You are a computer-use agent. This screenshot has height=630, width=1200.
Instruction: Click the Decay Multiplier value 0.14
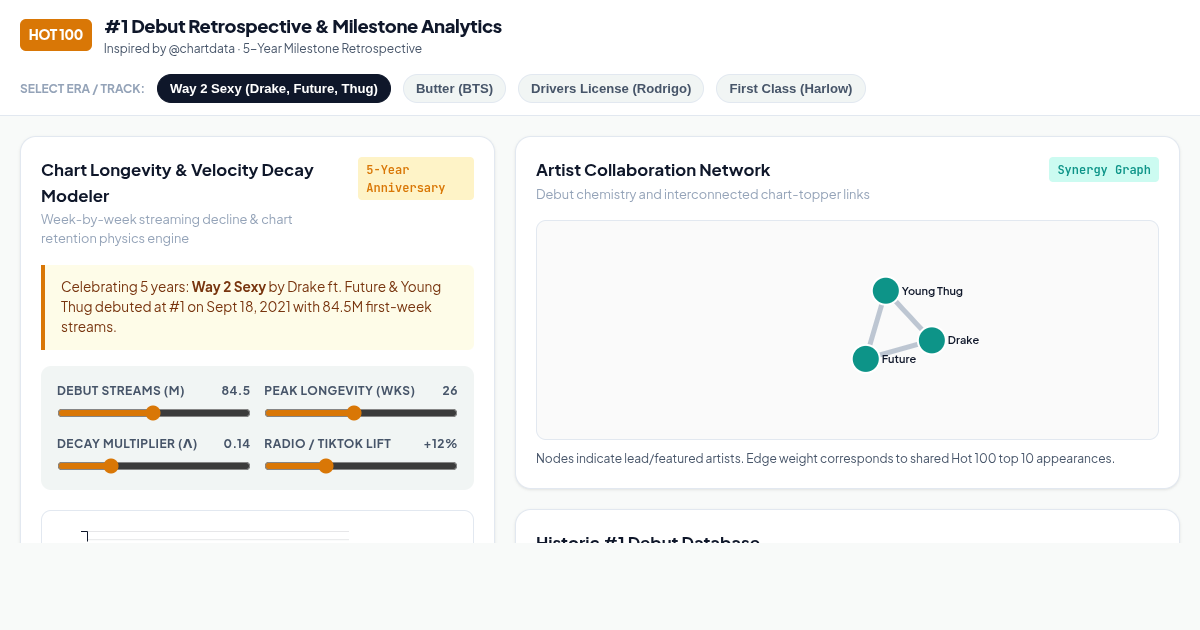pyautogui.click(x=237, y=444)
